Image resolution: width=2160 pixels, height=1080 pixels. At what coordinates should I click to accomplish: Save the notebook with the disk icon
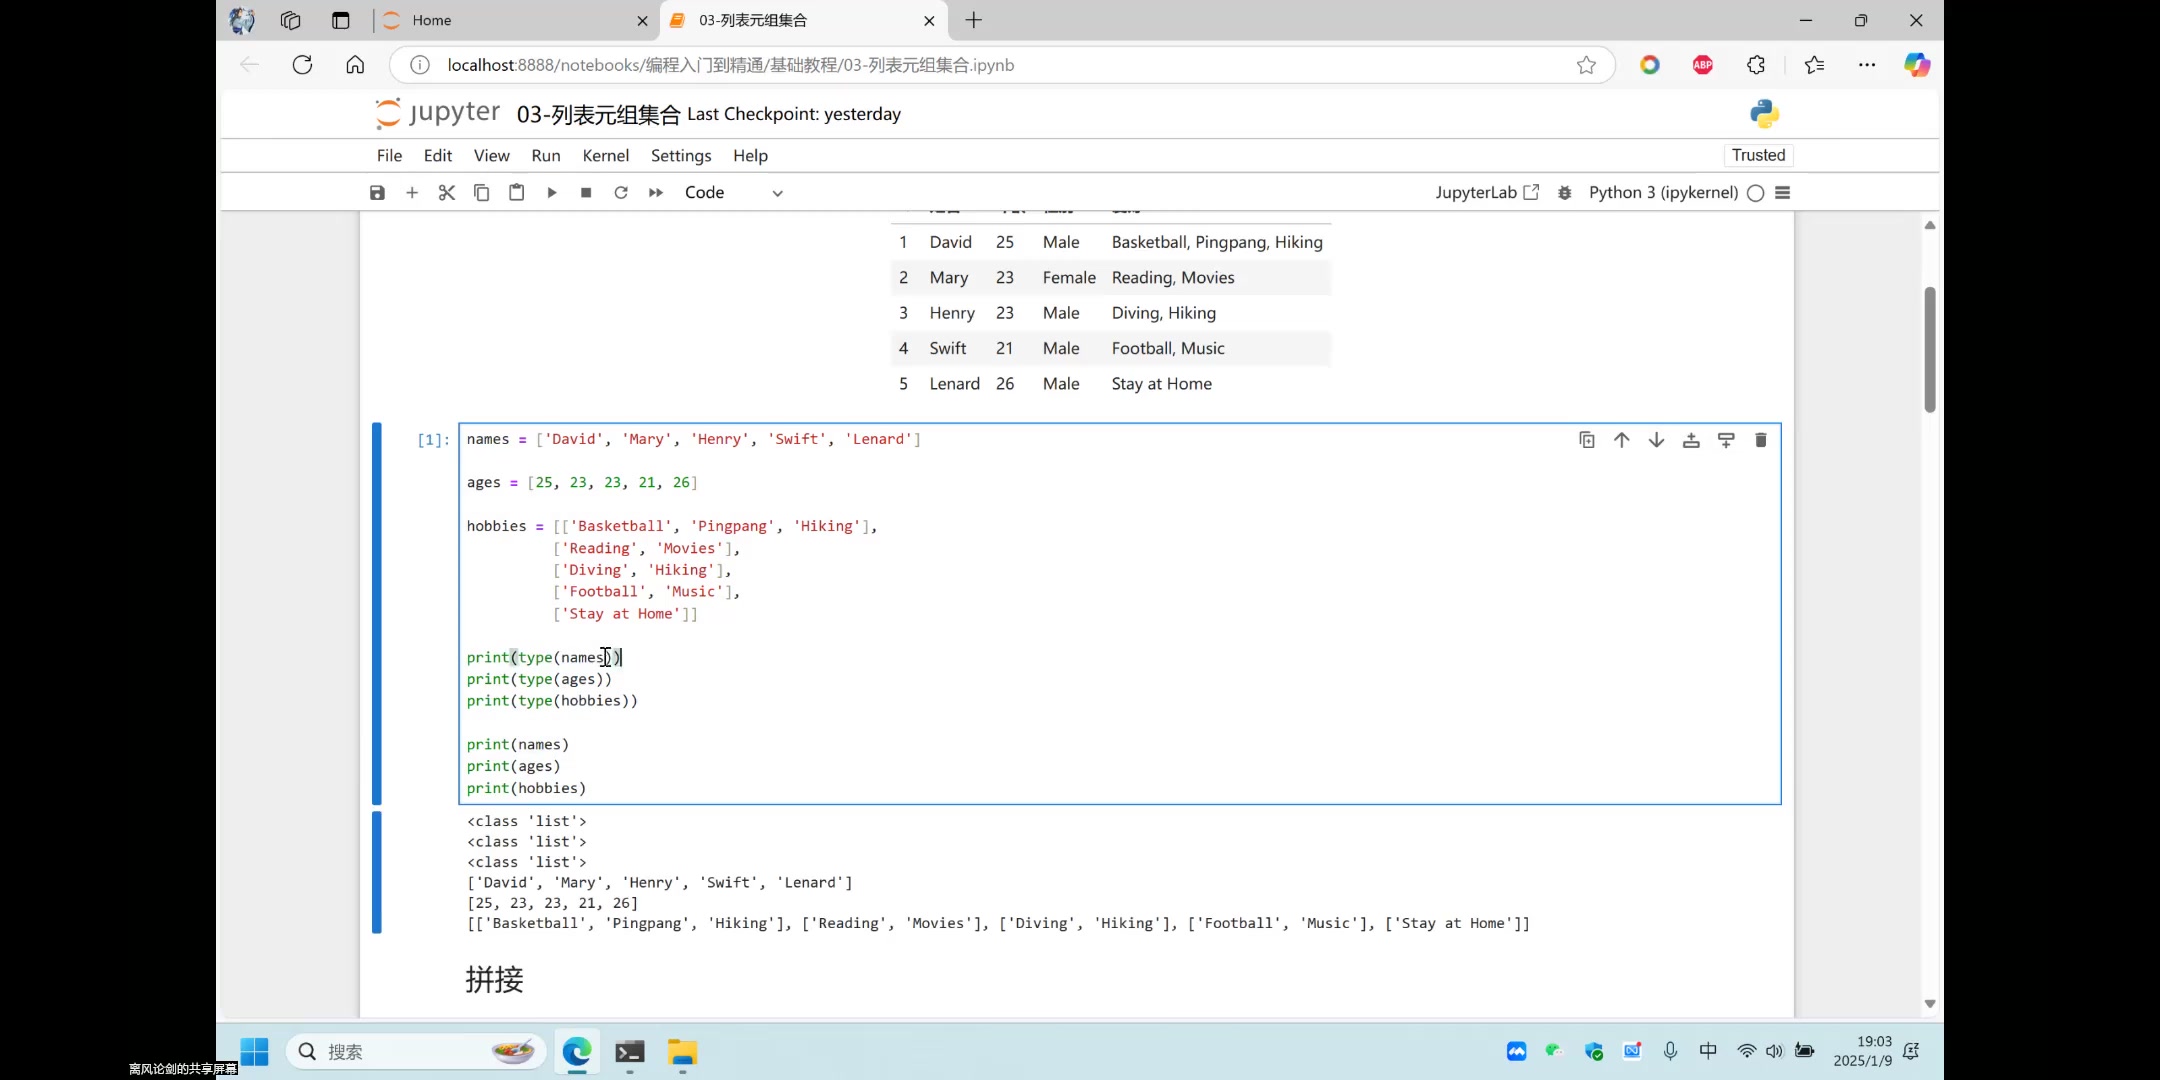click(x=377, y=193)
